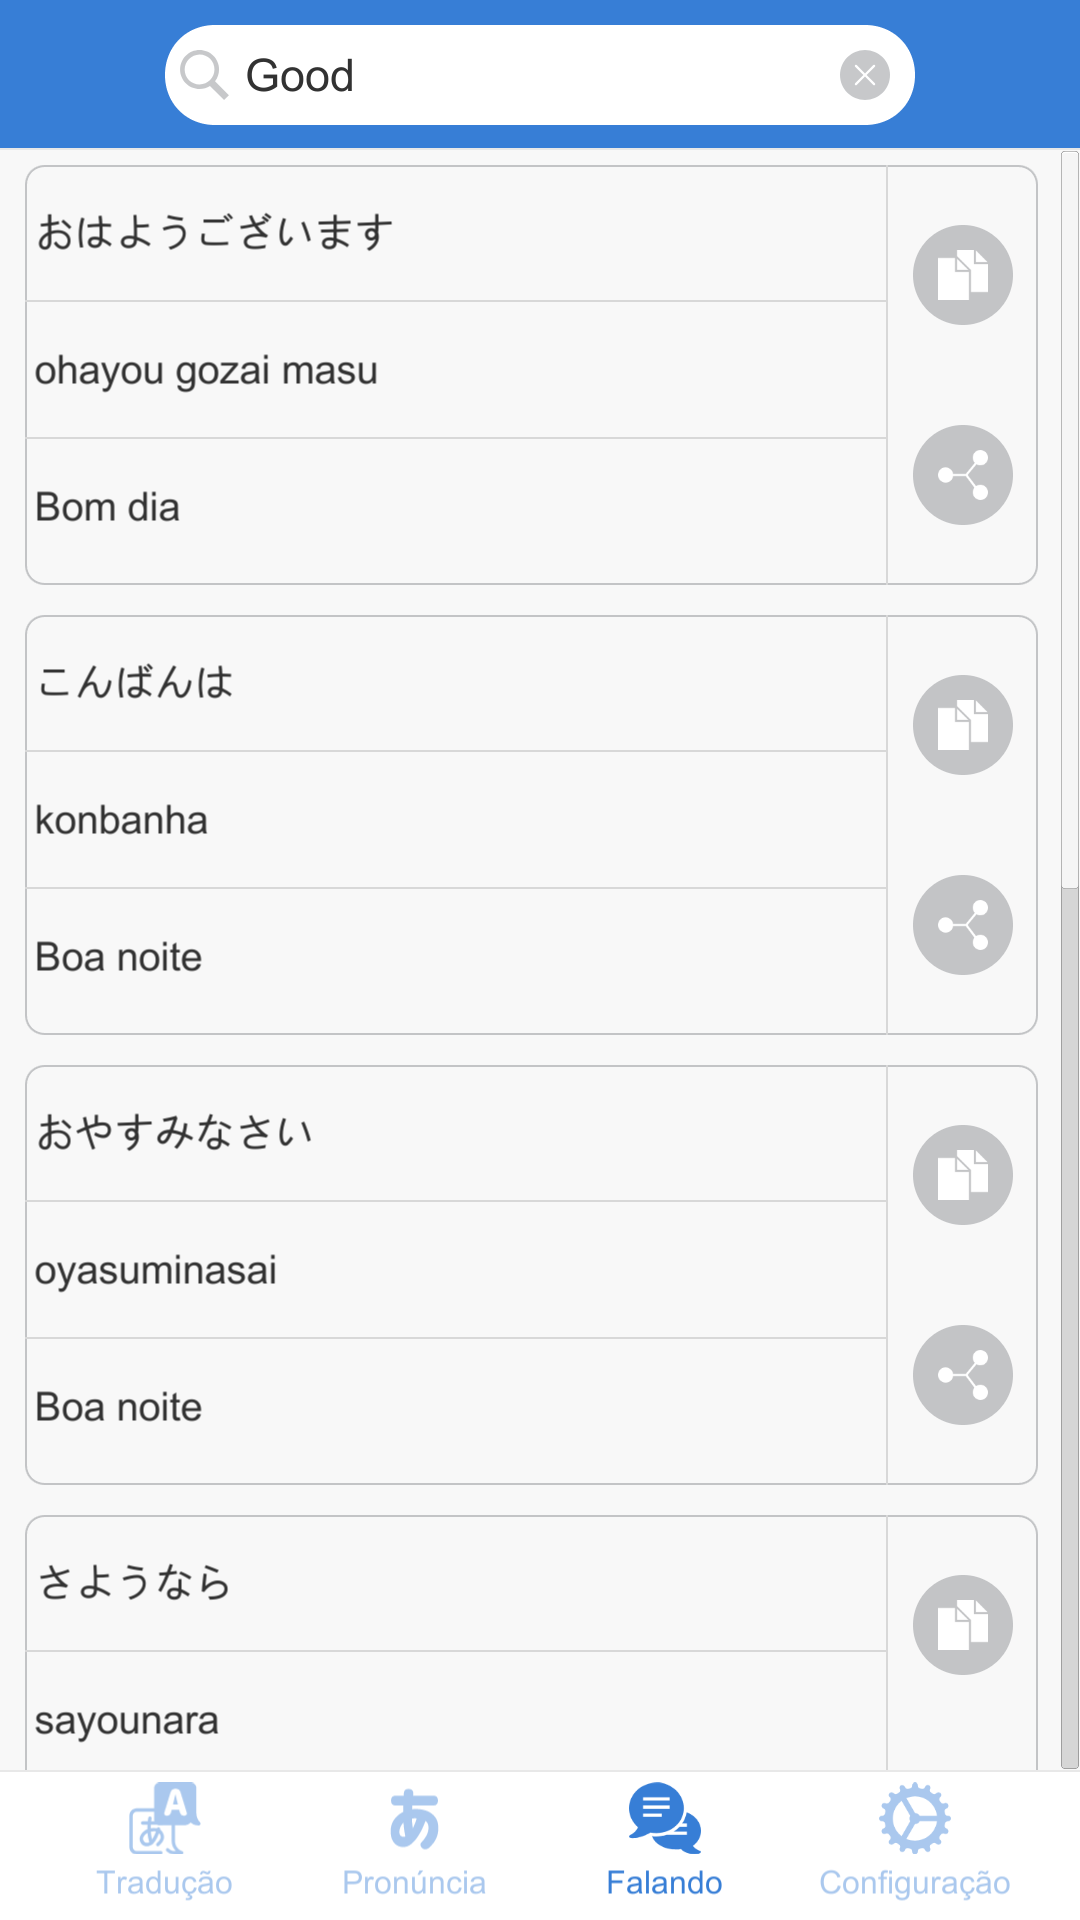The height and width of the screenshot is (1920, 1080).
Task: Focus the search box containing Good
Action: click(540, 75)
